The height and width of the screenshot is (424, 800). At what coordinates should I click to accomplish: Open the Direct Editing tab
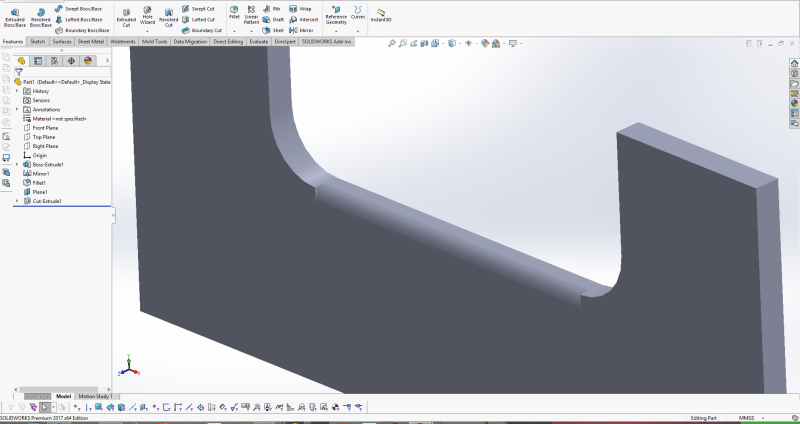pyautogui.click(x=228, y=41)
